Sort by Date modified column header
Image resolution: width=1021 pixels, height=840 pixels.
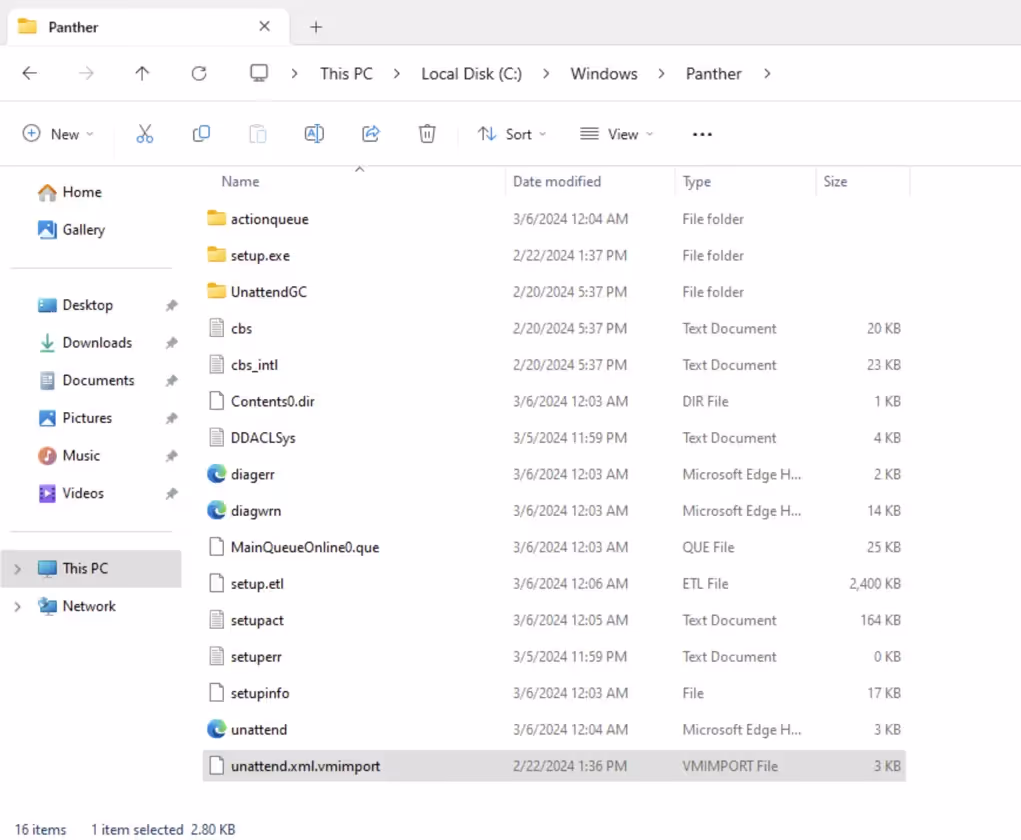coord(557,182)
